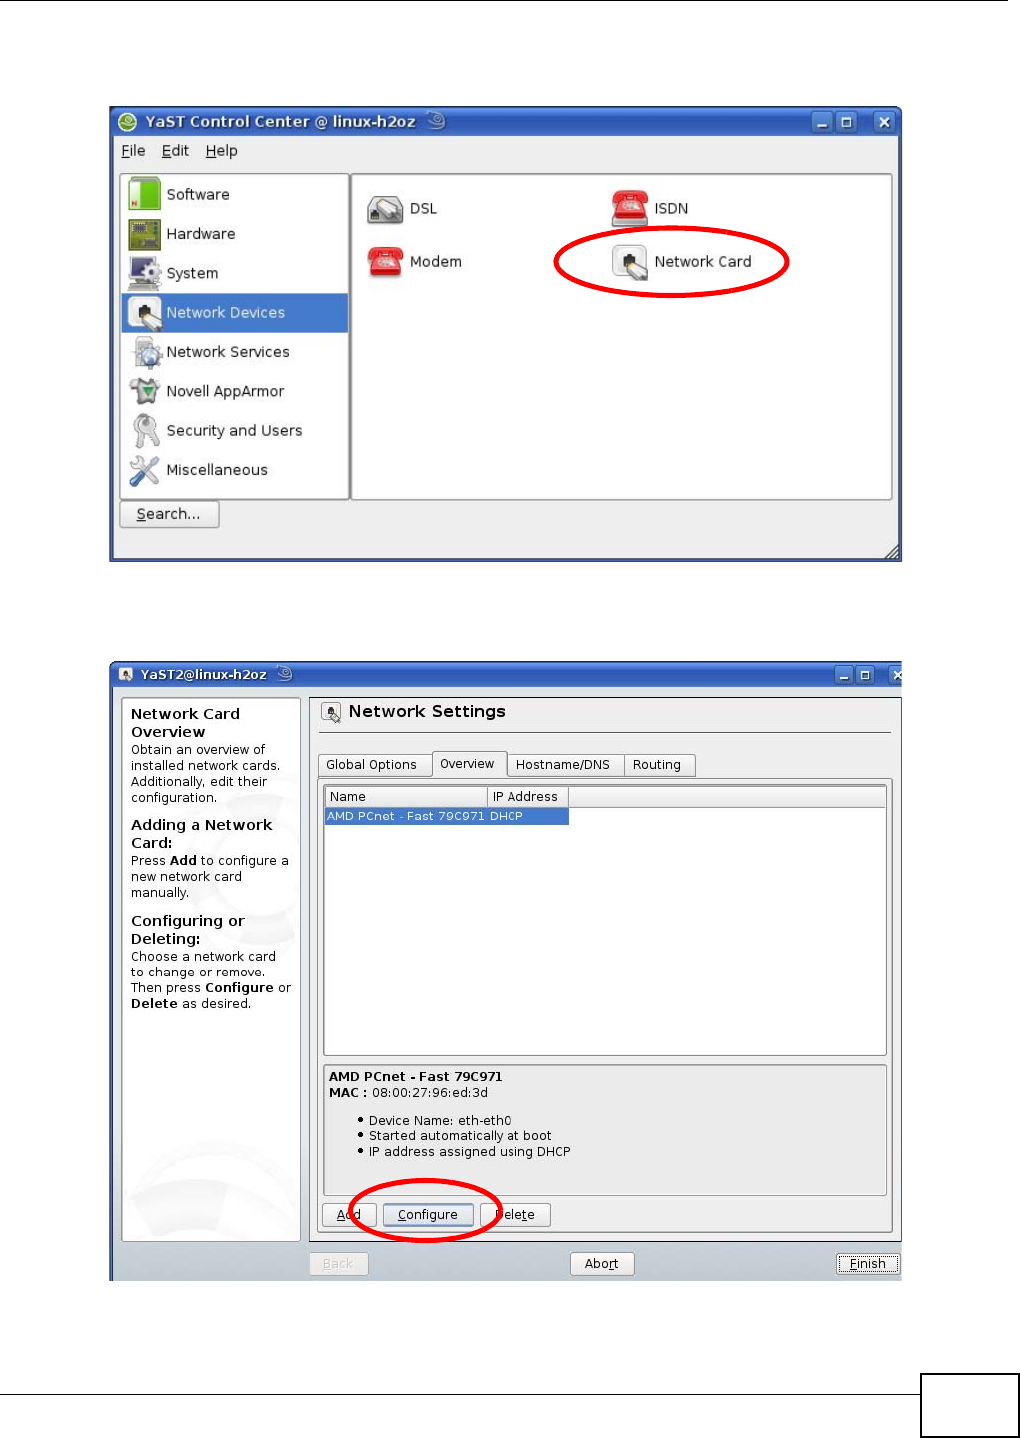The image size is (1020, 1438).
Task: Switch to Hostname/DNS tab
Action: point(563,765)
